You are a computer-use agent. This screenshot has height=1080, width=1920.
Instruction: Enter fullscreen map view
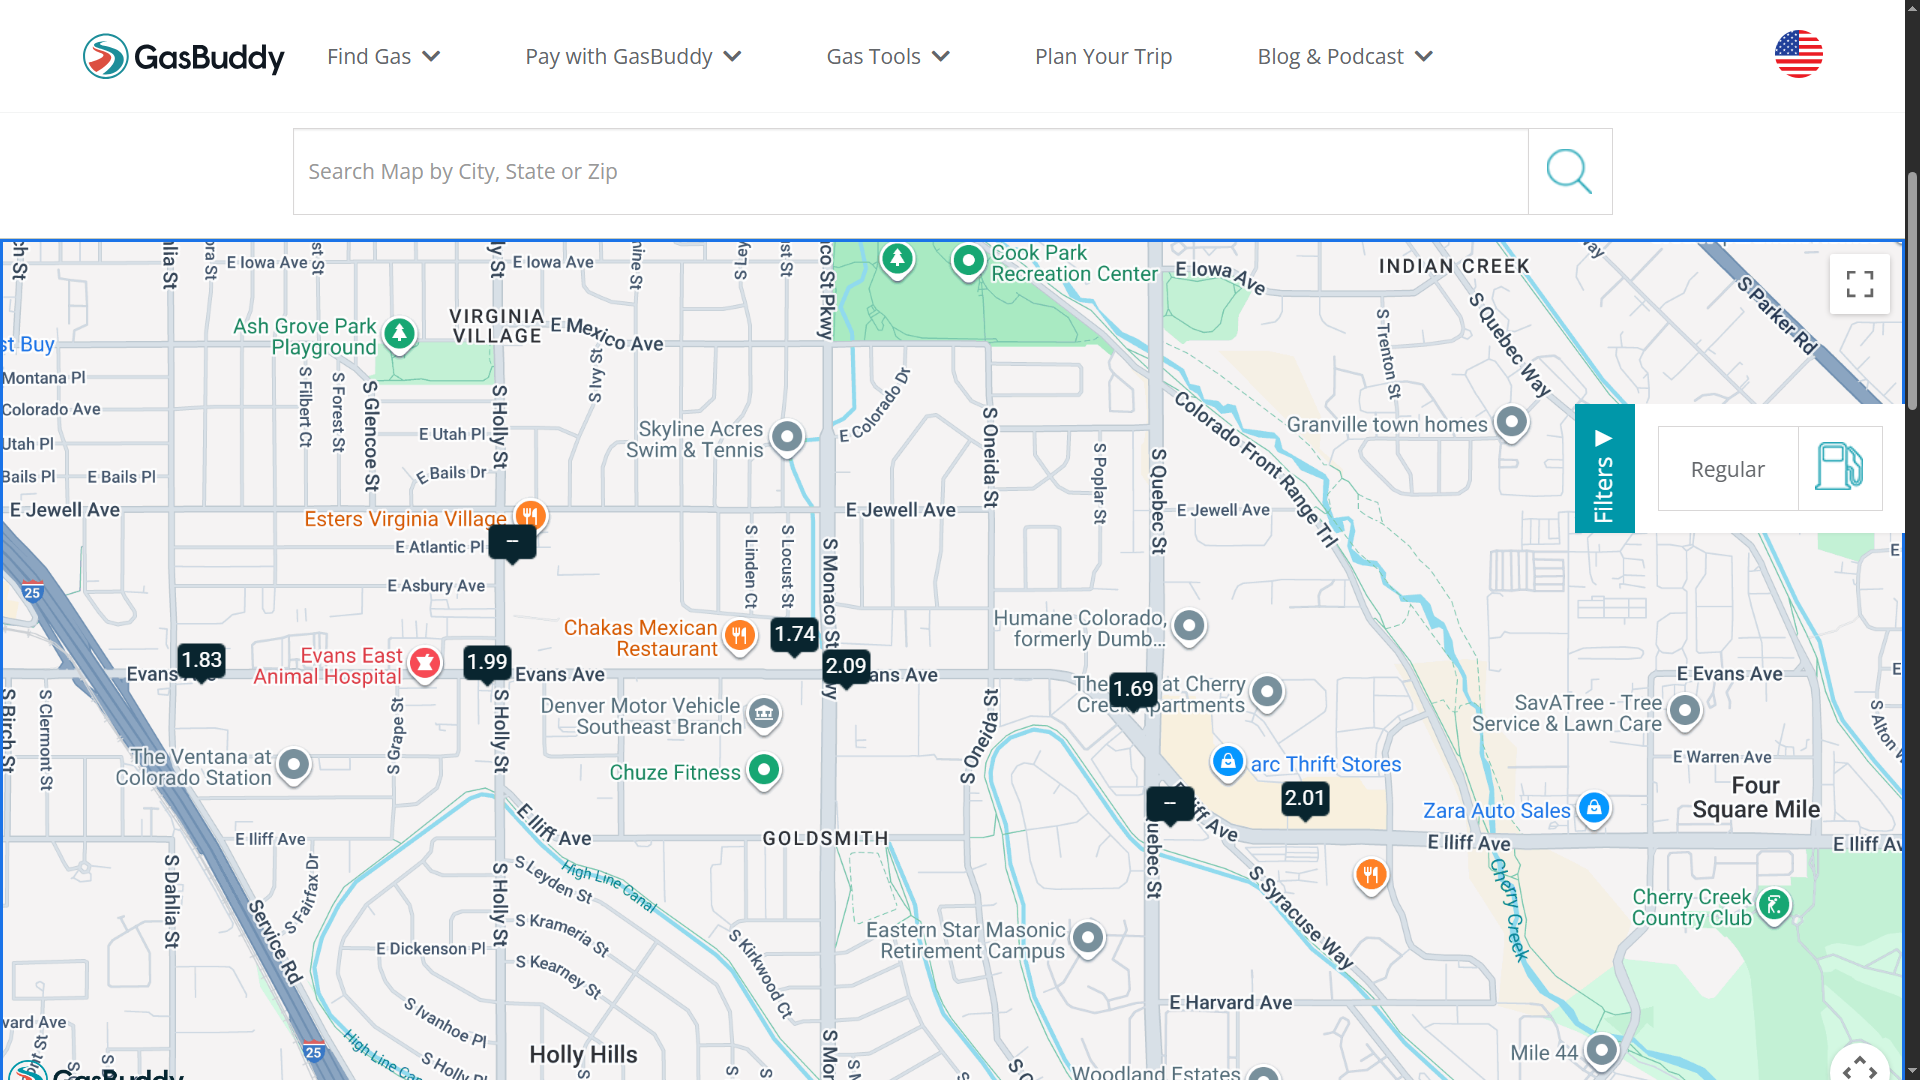(x=1859, y=284)
